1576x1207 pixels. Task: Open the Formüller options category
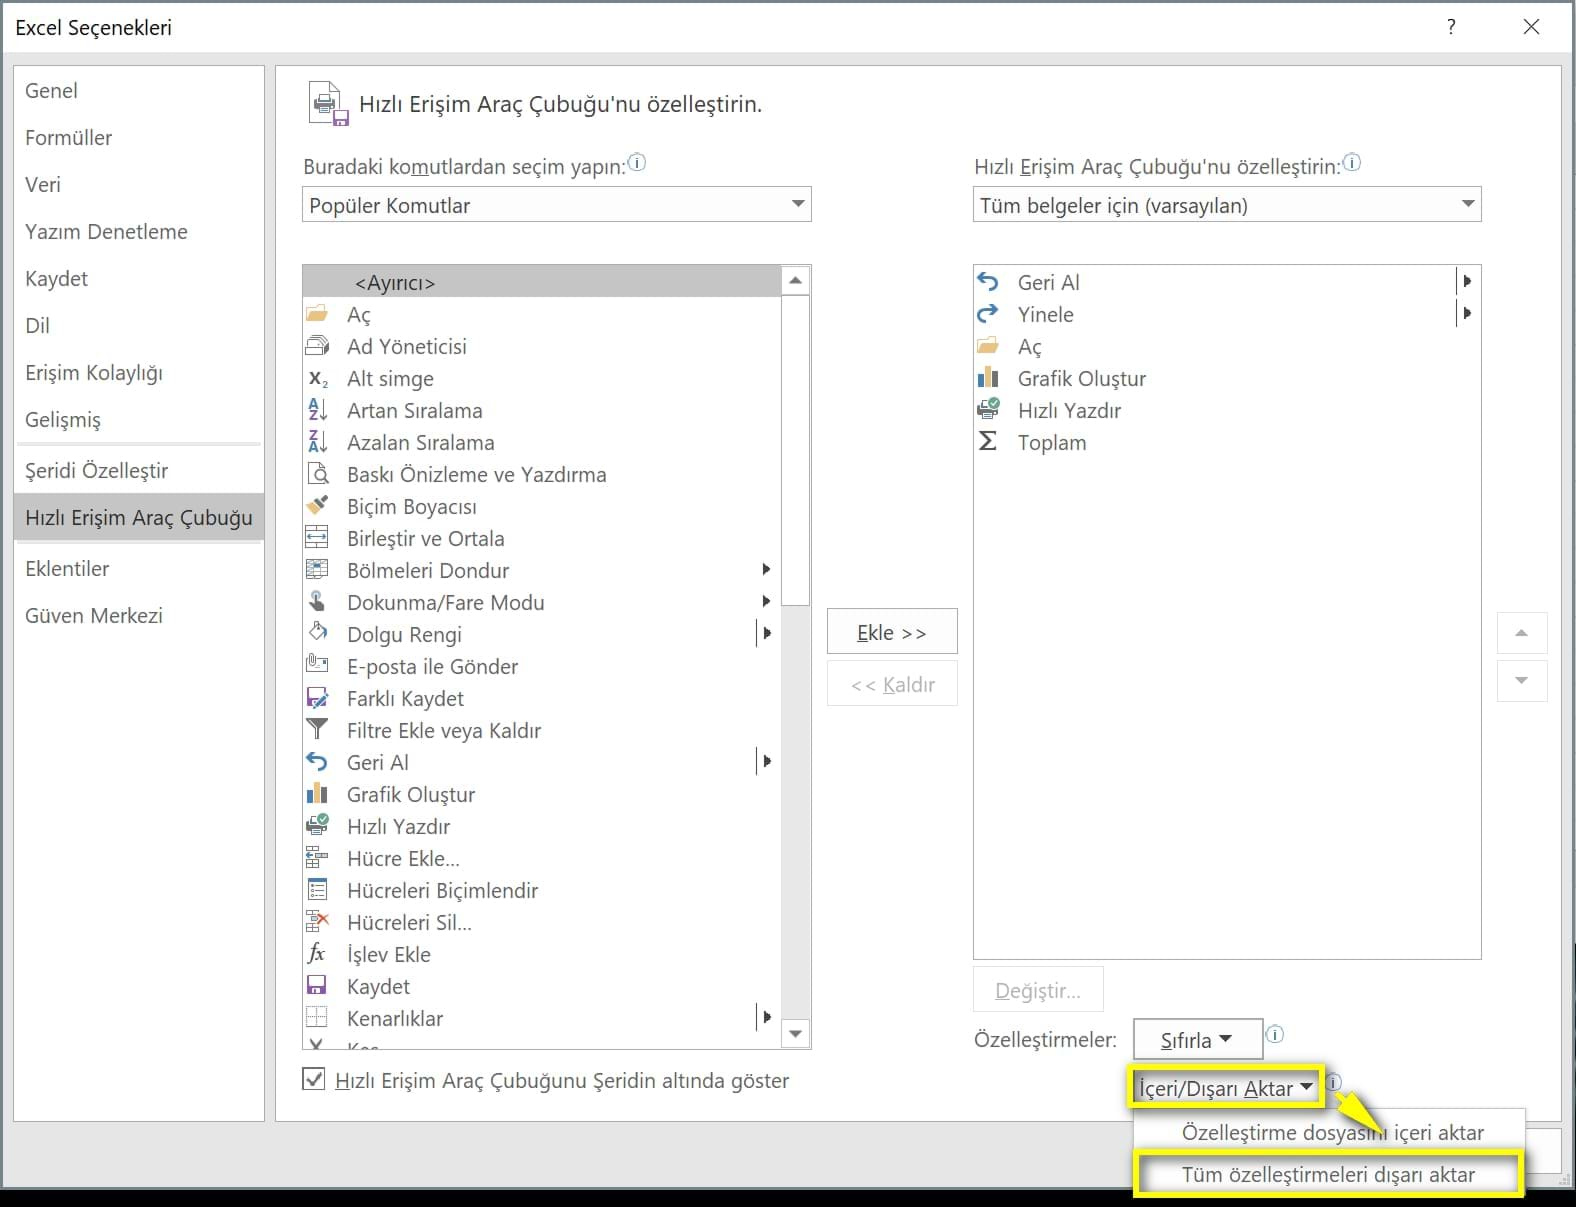139,138
